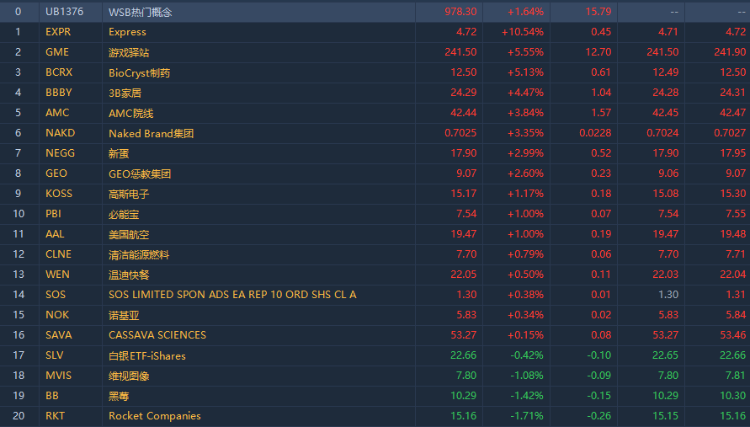Select the 15.79 change for the index
This screenshot has width=750, height=427.
[598, 11]
